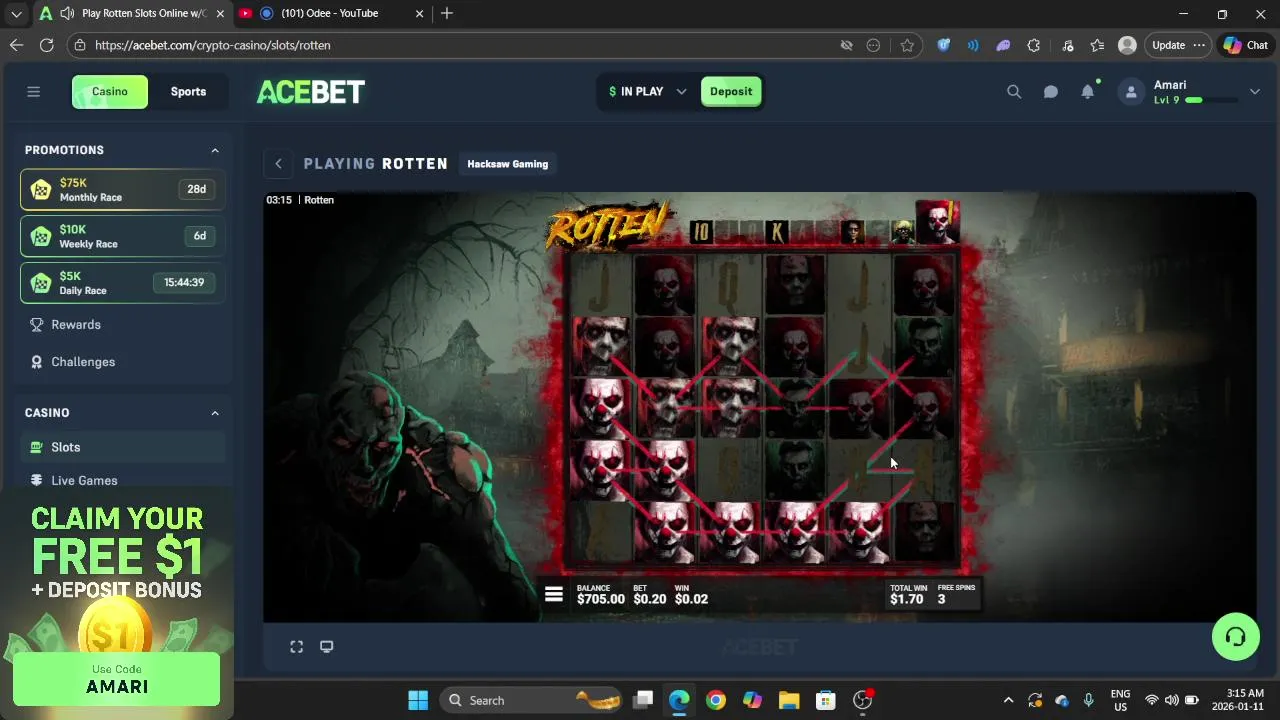Select the Play Rotten Slots Online tab
The width and height of the screenshot is (1280, 720).
(131, 13)
